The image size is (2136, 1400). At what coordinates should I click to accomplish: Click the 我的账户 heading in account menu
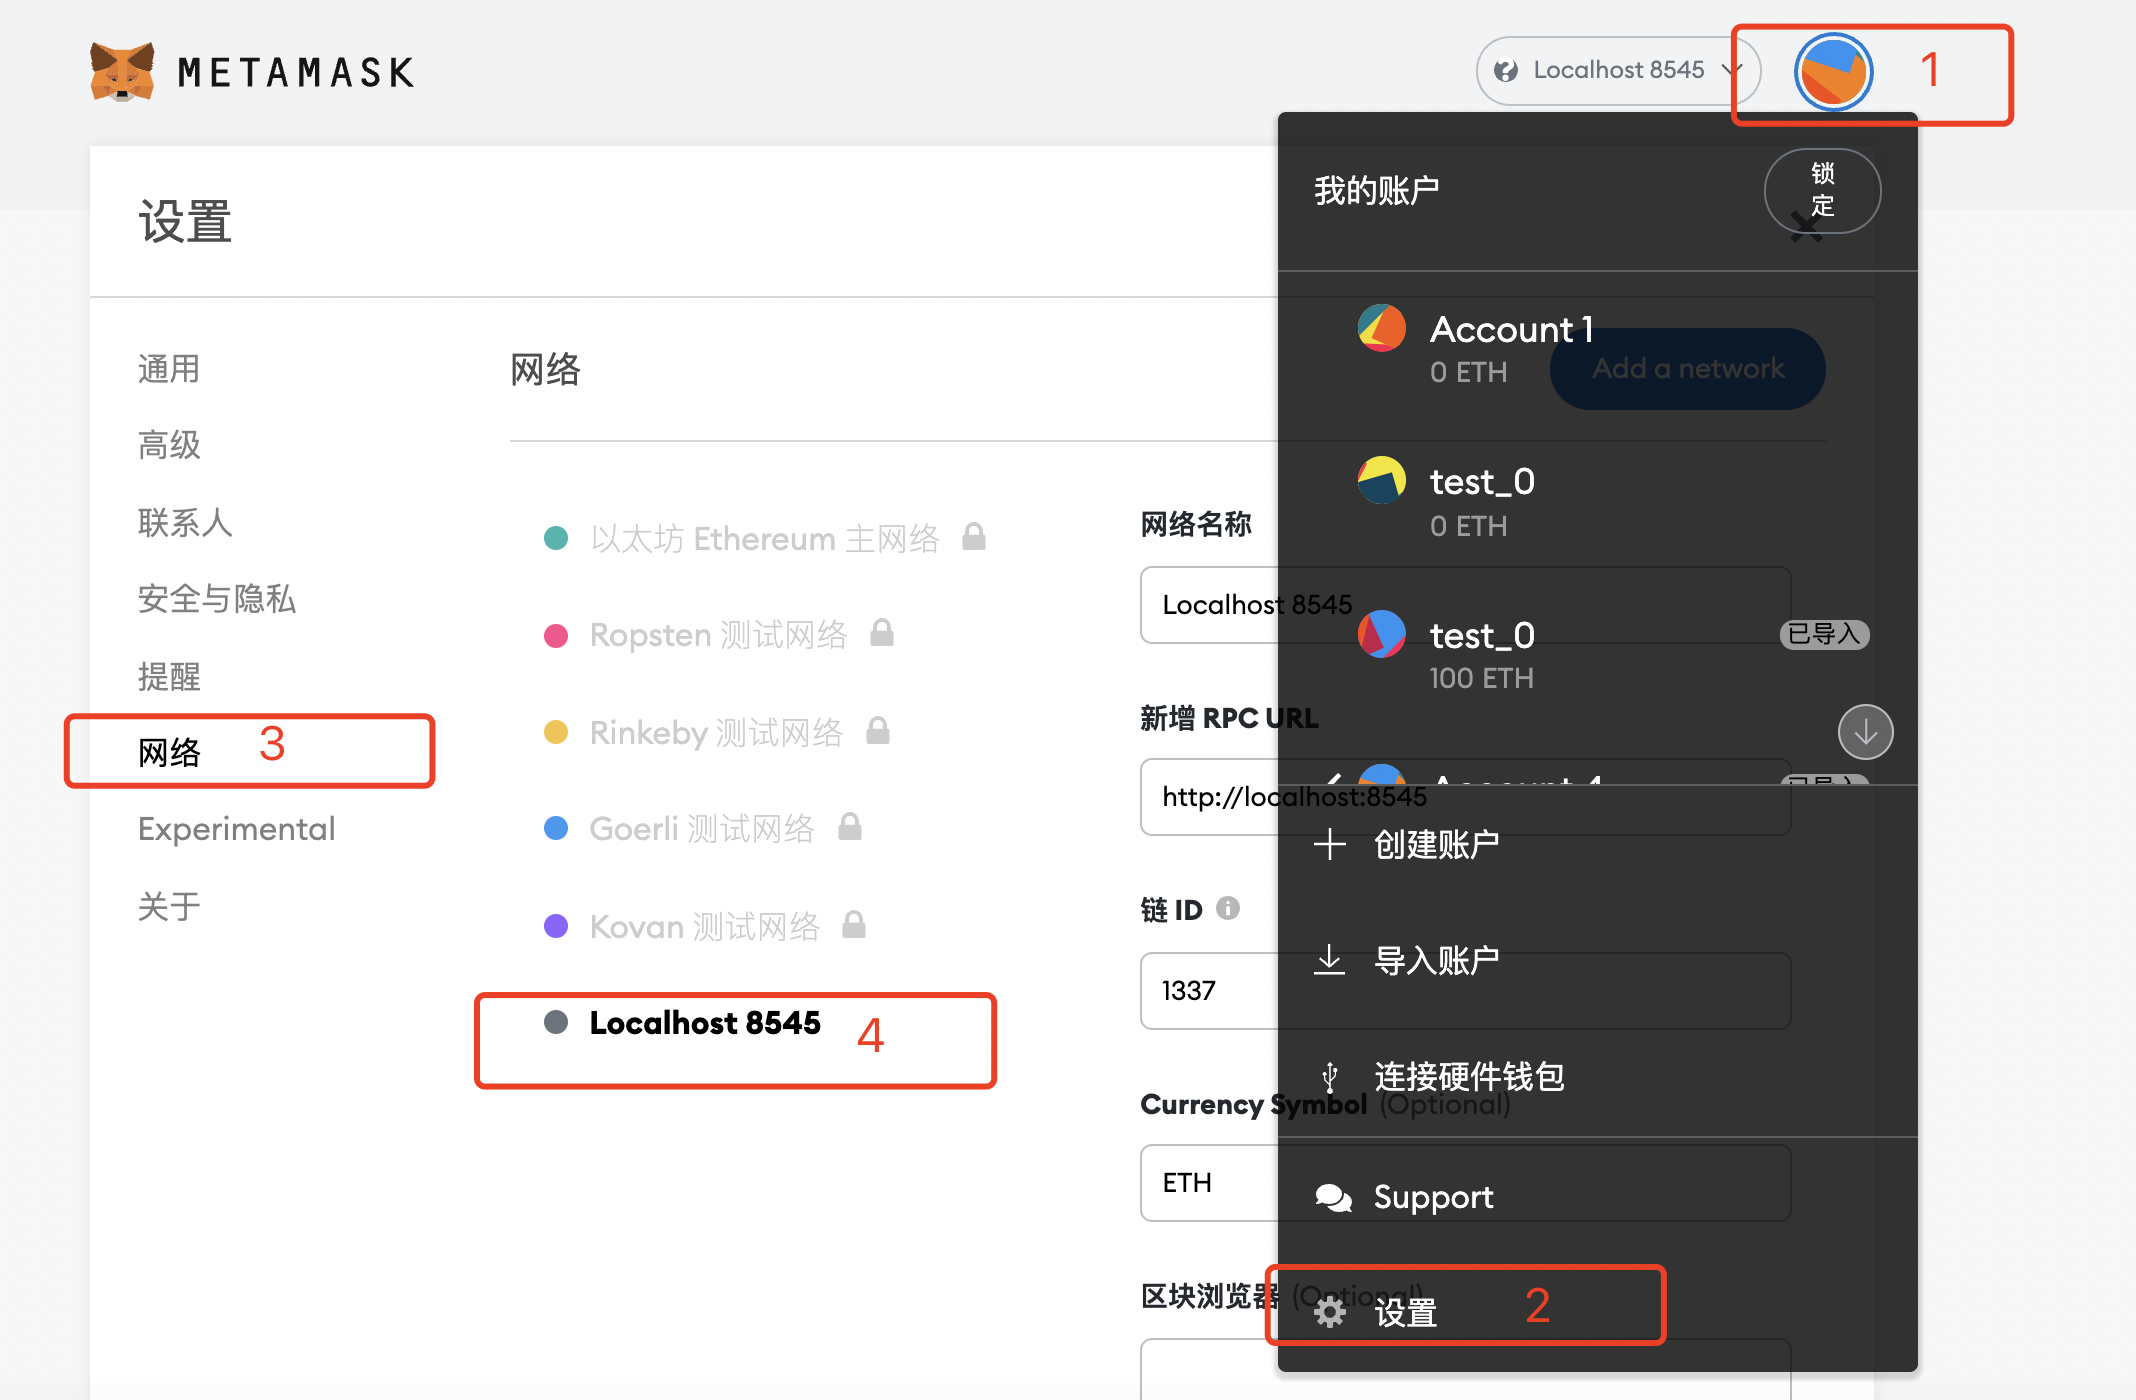pyautogui.click(x=1377, y=190)
